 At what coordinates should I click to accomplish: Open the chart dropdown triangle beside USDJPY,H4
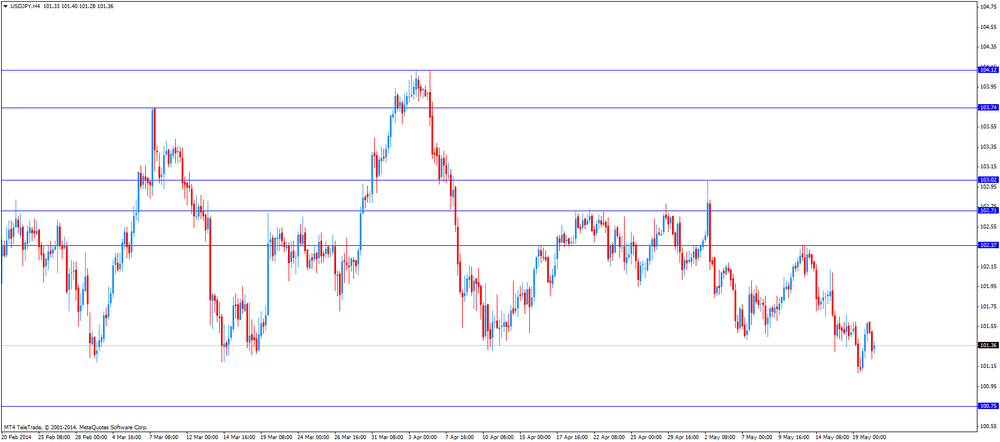pos(5,6)
